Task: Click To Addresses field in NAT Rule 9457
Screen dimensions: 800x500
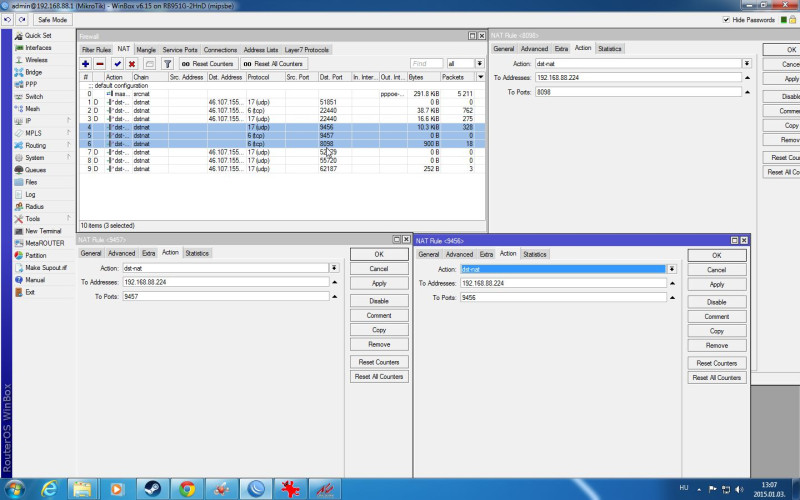Action: (226, 282)
